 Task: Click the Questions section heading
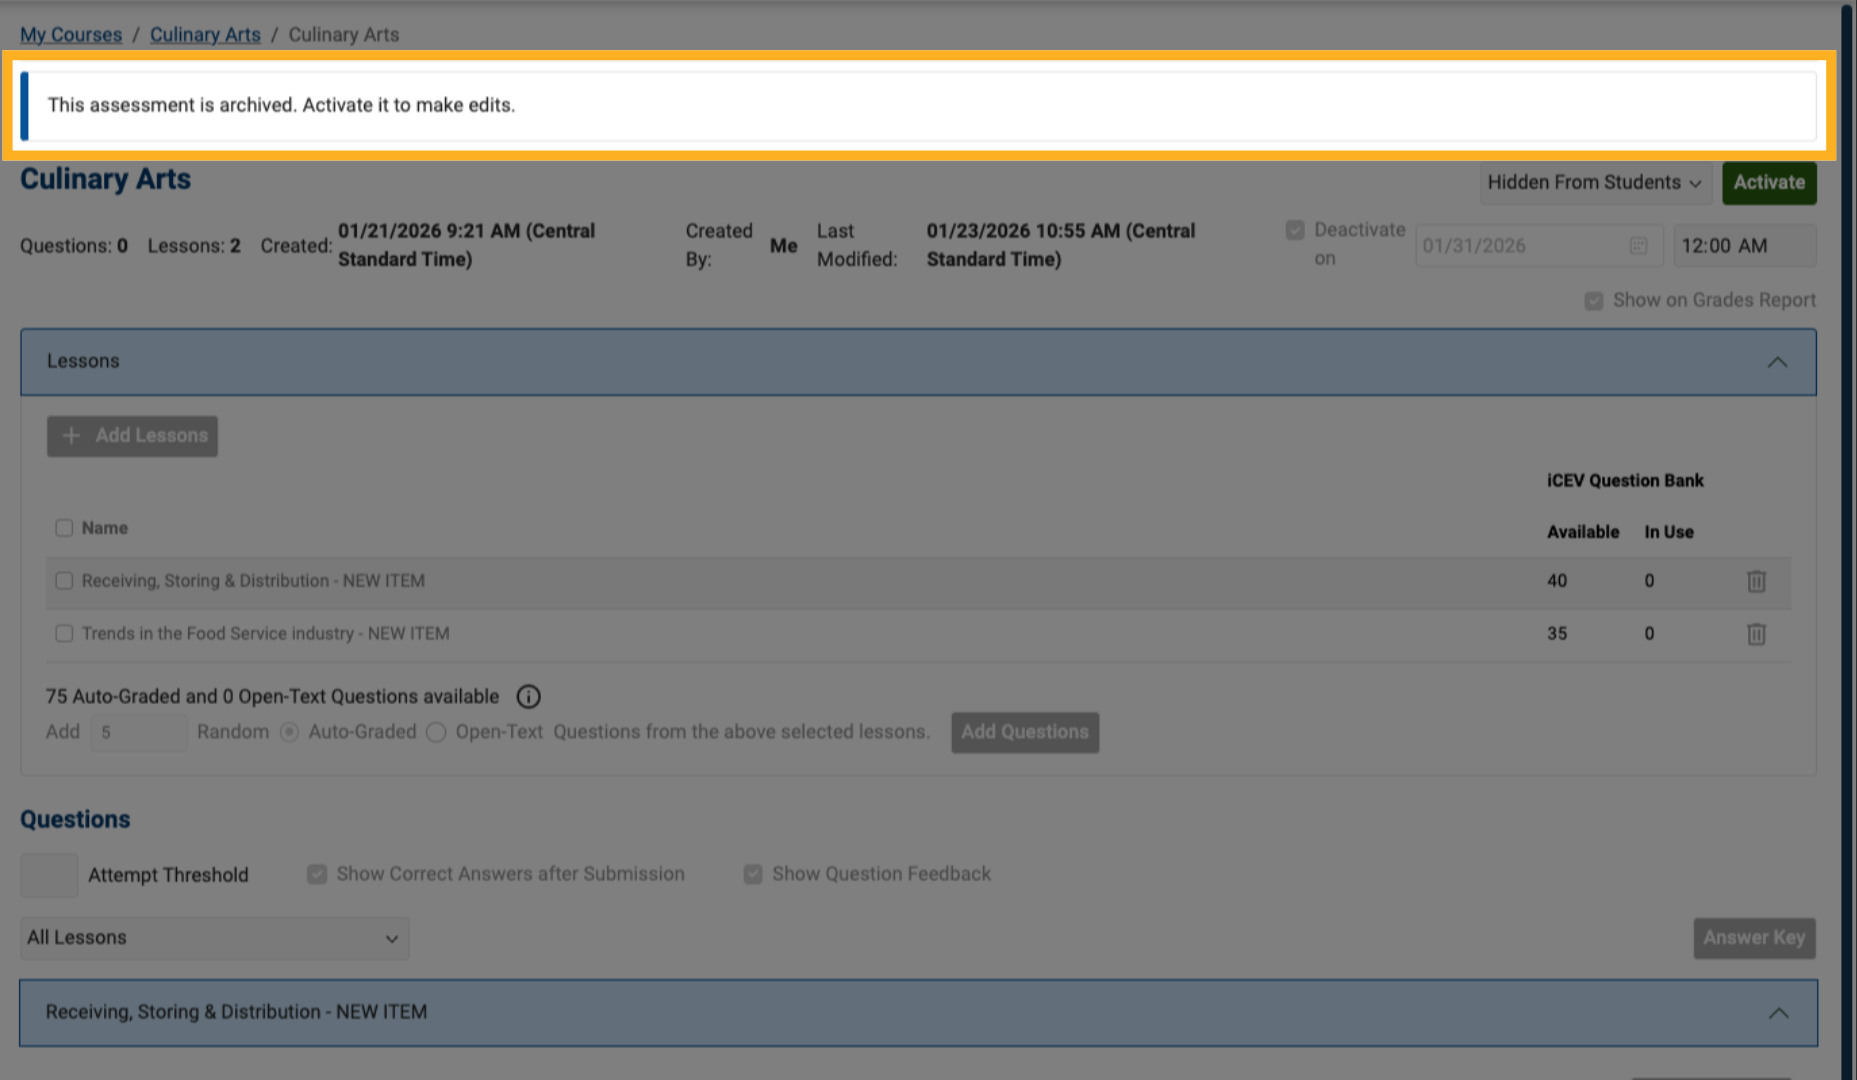coord(75,820)
